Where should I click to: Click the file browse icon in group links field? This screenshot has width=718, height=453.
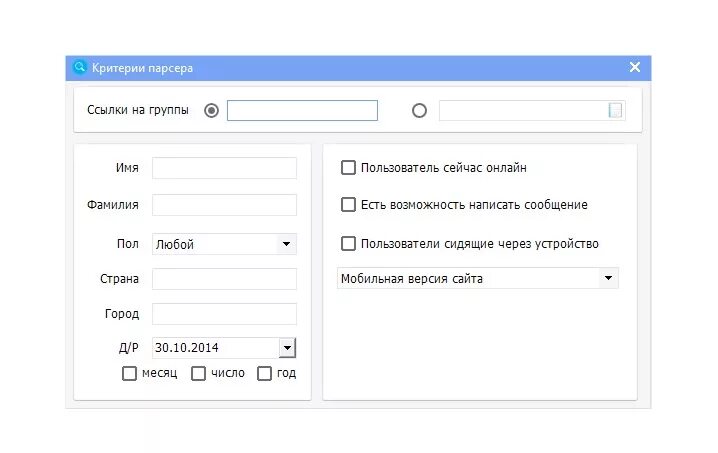615,110
